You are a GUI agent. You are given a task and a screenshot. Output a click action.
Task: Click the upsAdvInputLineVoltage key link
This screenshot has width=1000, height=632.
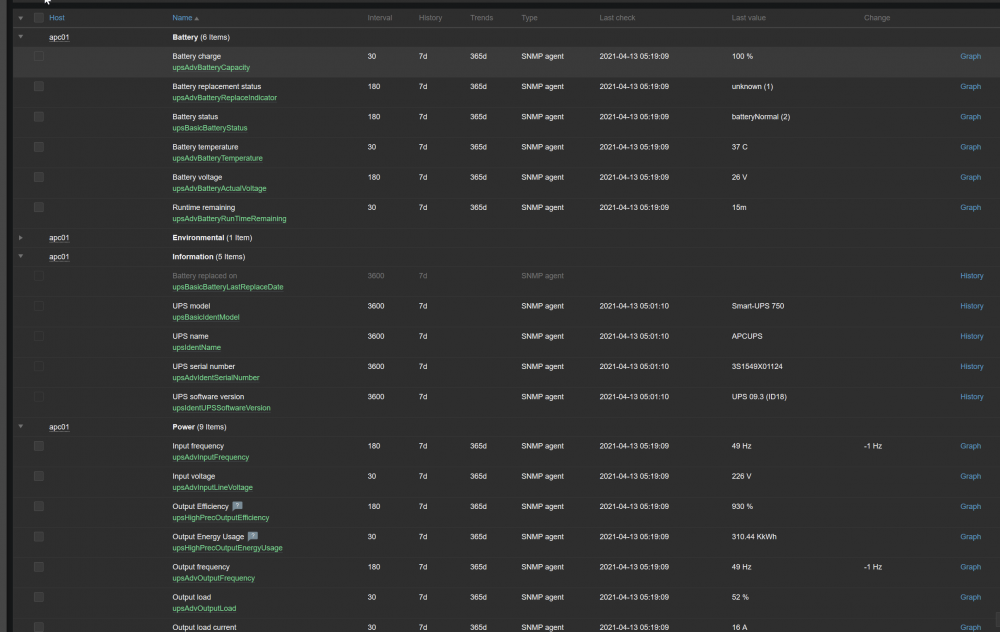coord(212,487)
